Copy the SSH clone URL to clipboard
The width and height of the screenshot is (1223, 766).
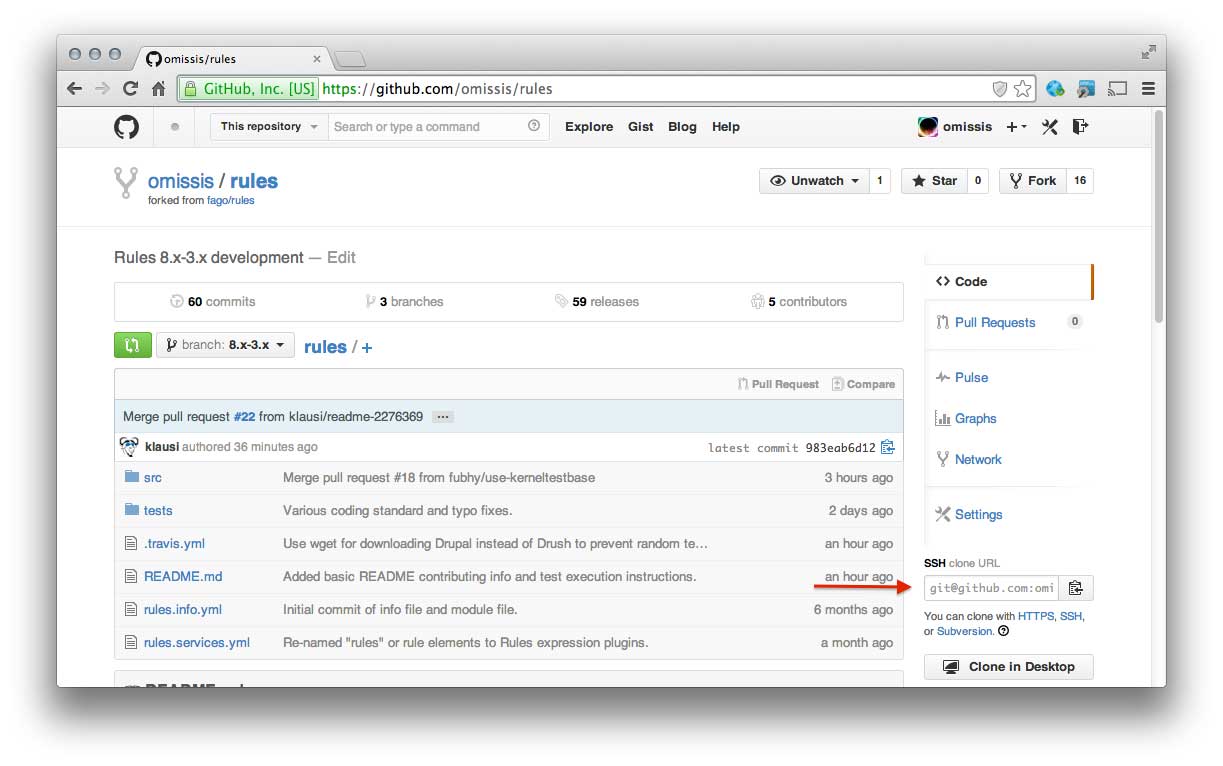[x=1076, y=588]
